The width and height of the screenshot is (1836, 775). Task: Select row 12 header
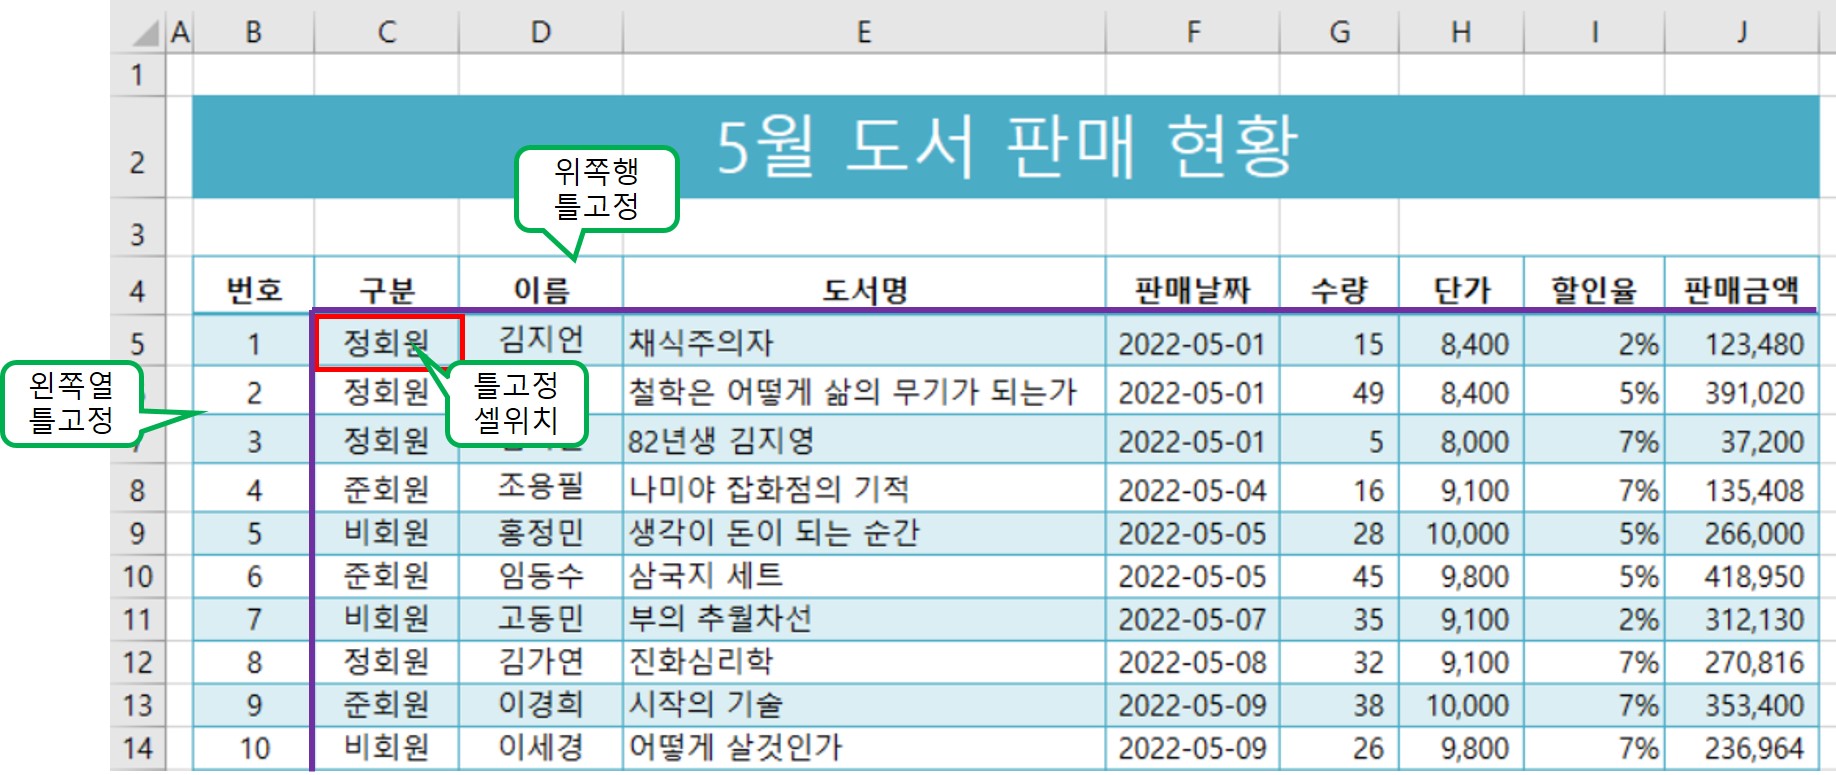138,662
